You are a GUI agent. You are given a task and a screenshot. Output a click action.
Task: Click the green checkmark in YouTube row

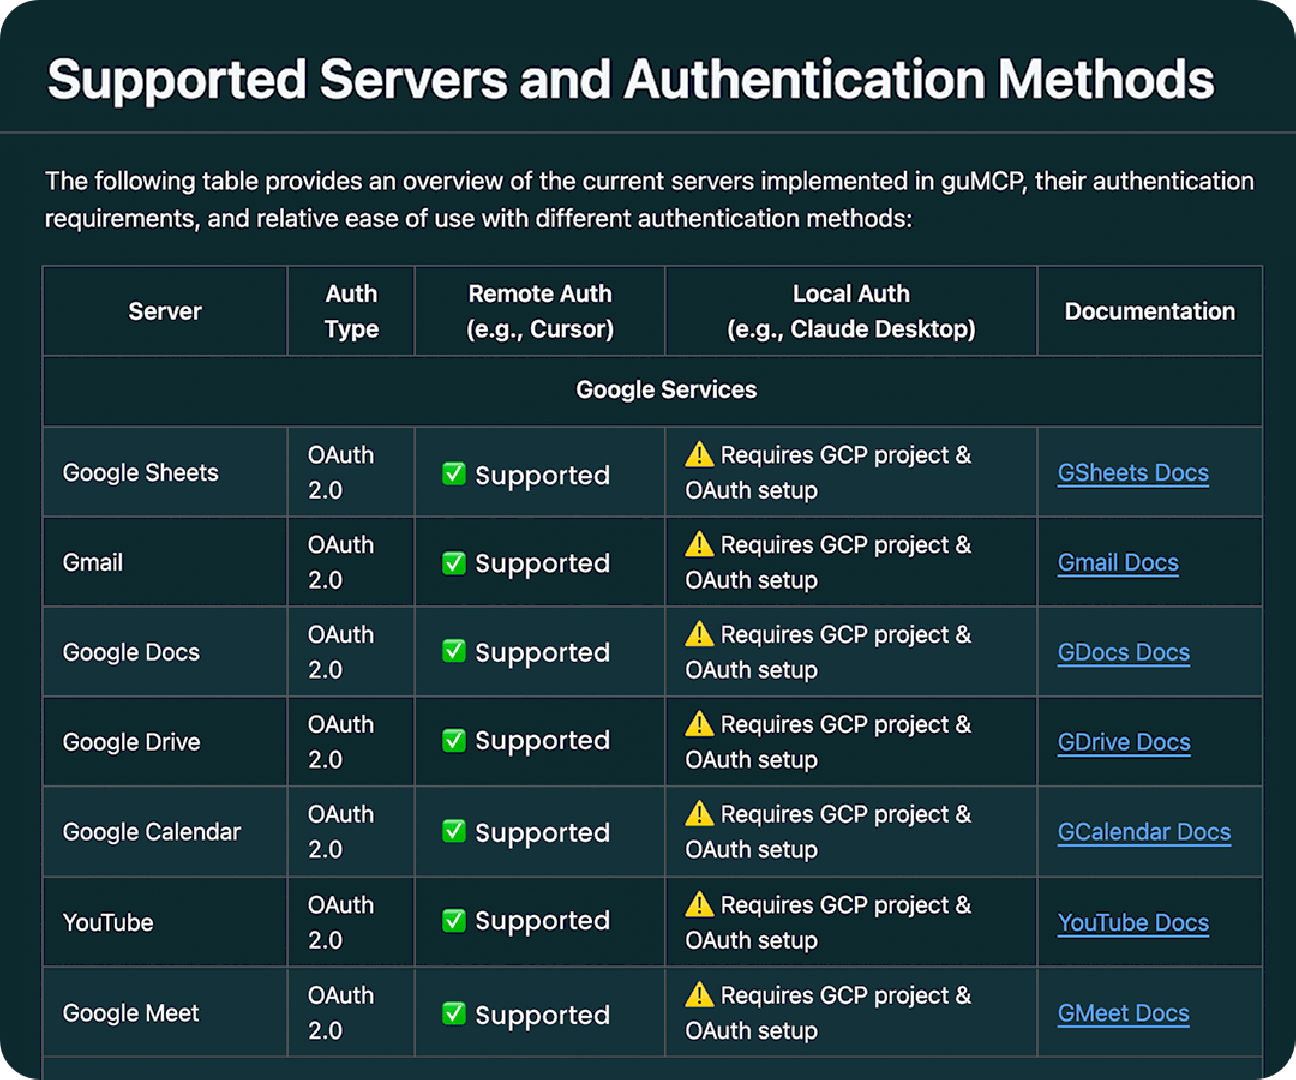coord(454,921)
